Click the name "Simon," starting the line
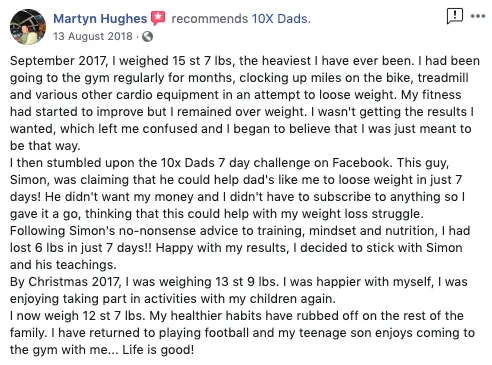 click(x=30, y=180)
